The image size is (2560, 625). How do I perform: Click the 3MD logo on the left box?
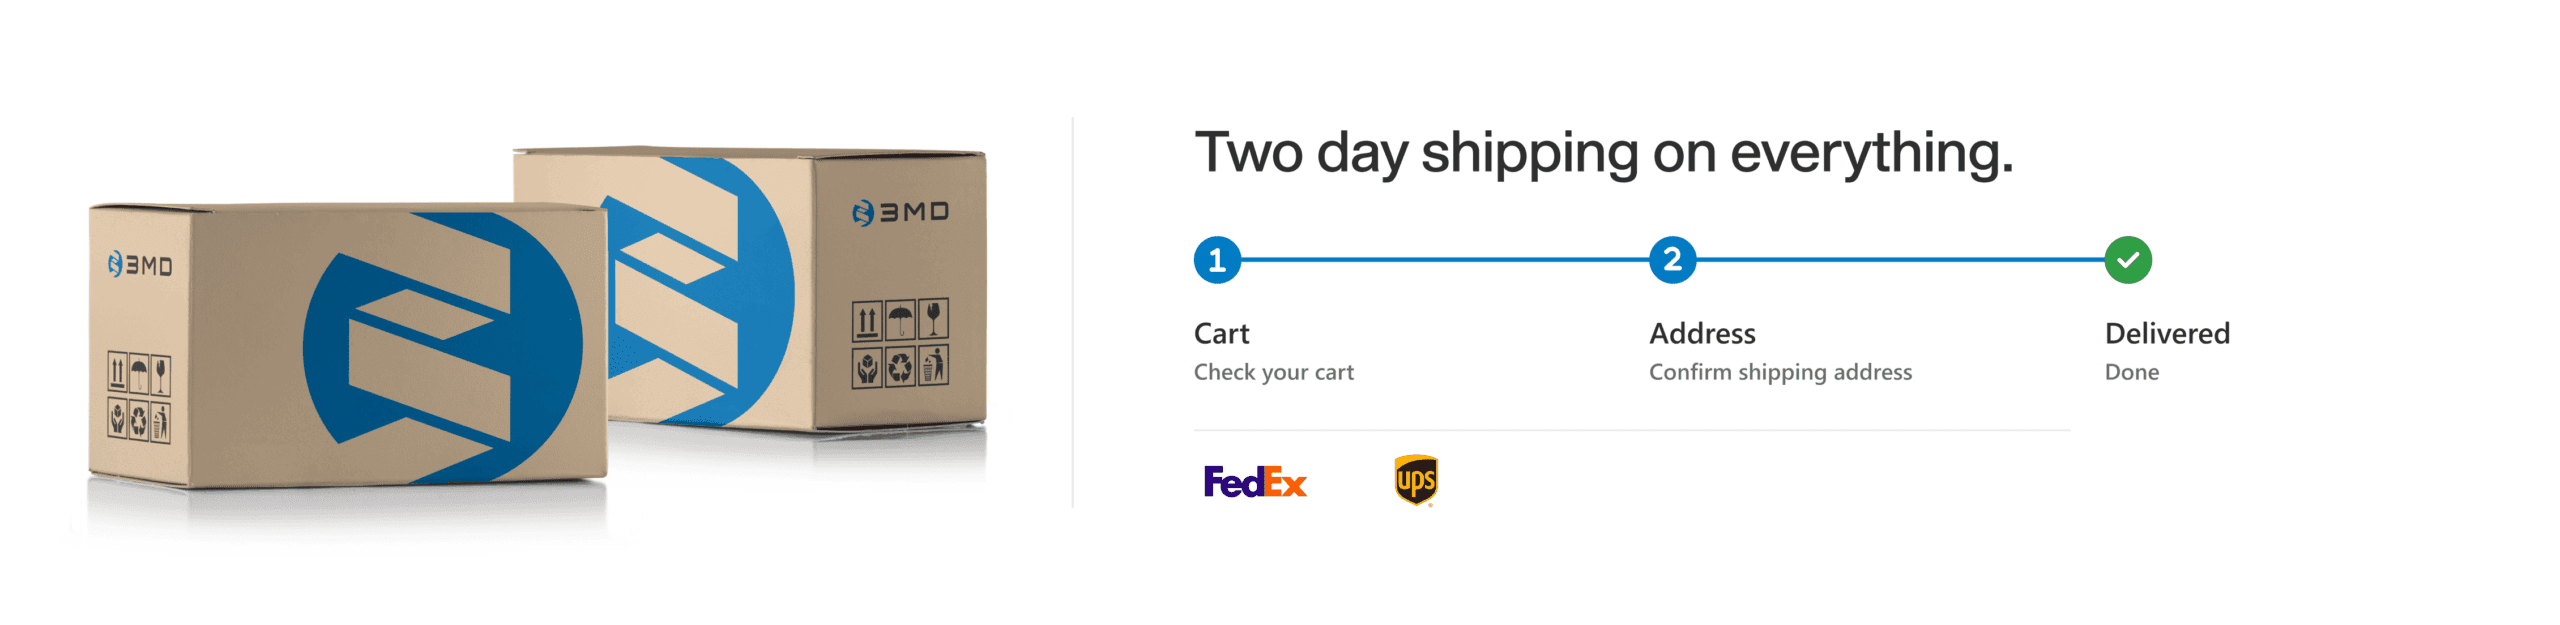pos(140,265)
